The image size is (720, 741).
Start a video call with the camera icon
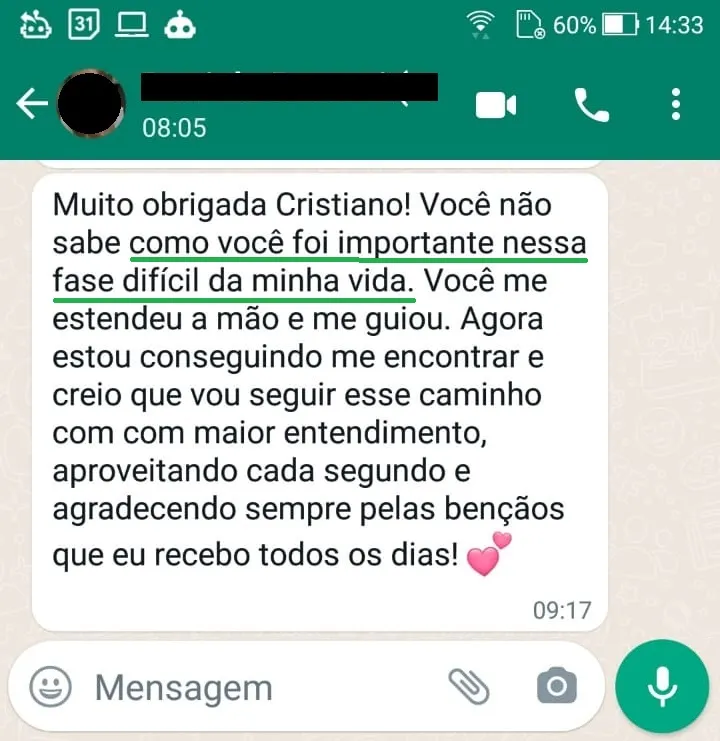click(496, 104)
